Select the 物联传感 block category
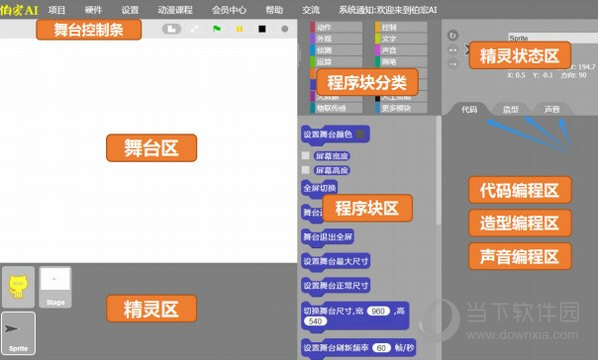 tap(336, 108)
